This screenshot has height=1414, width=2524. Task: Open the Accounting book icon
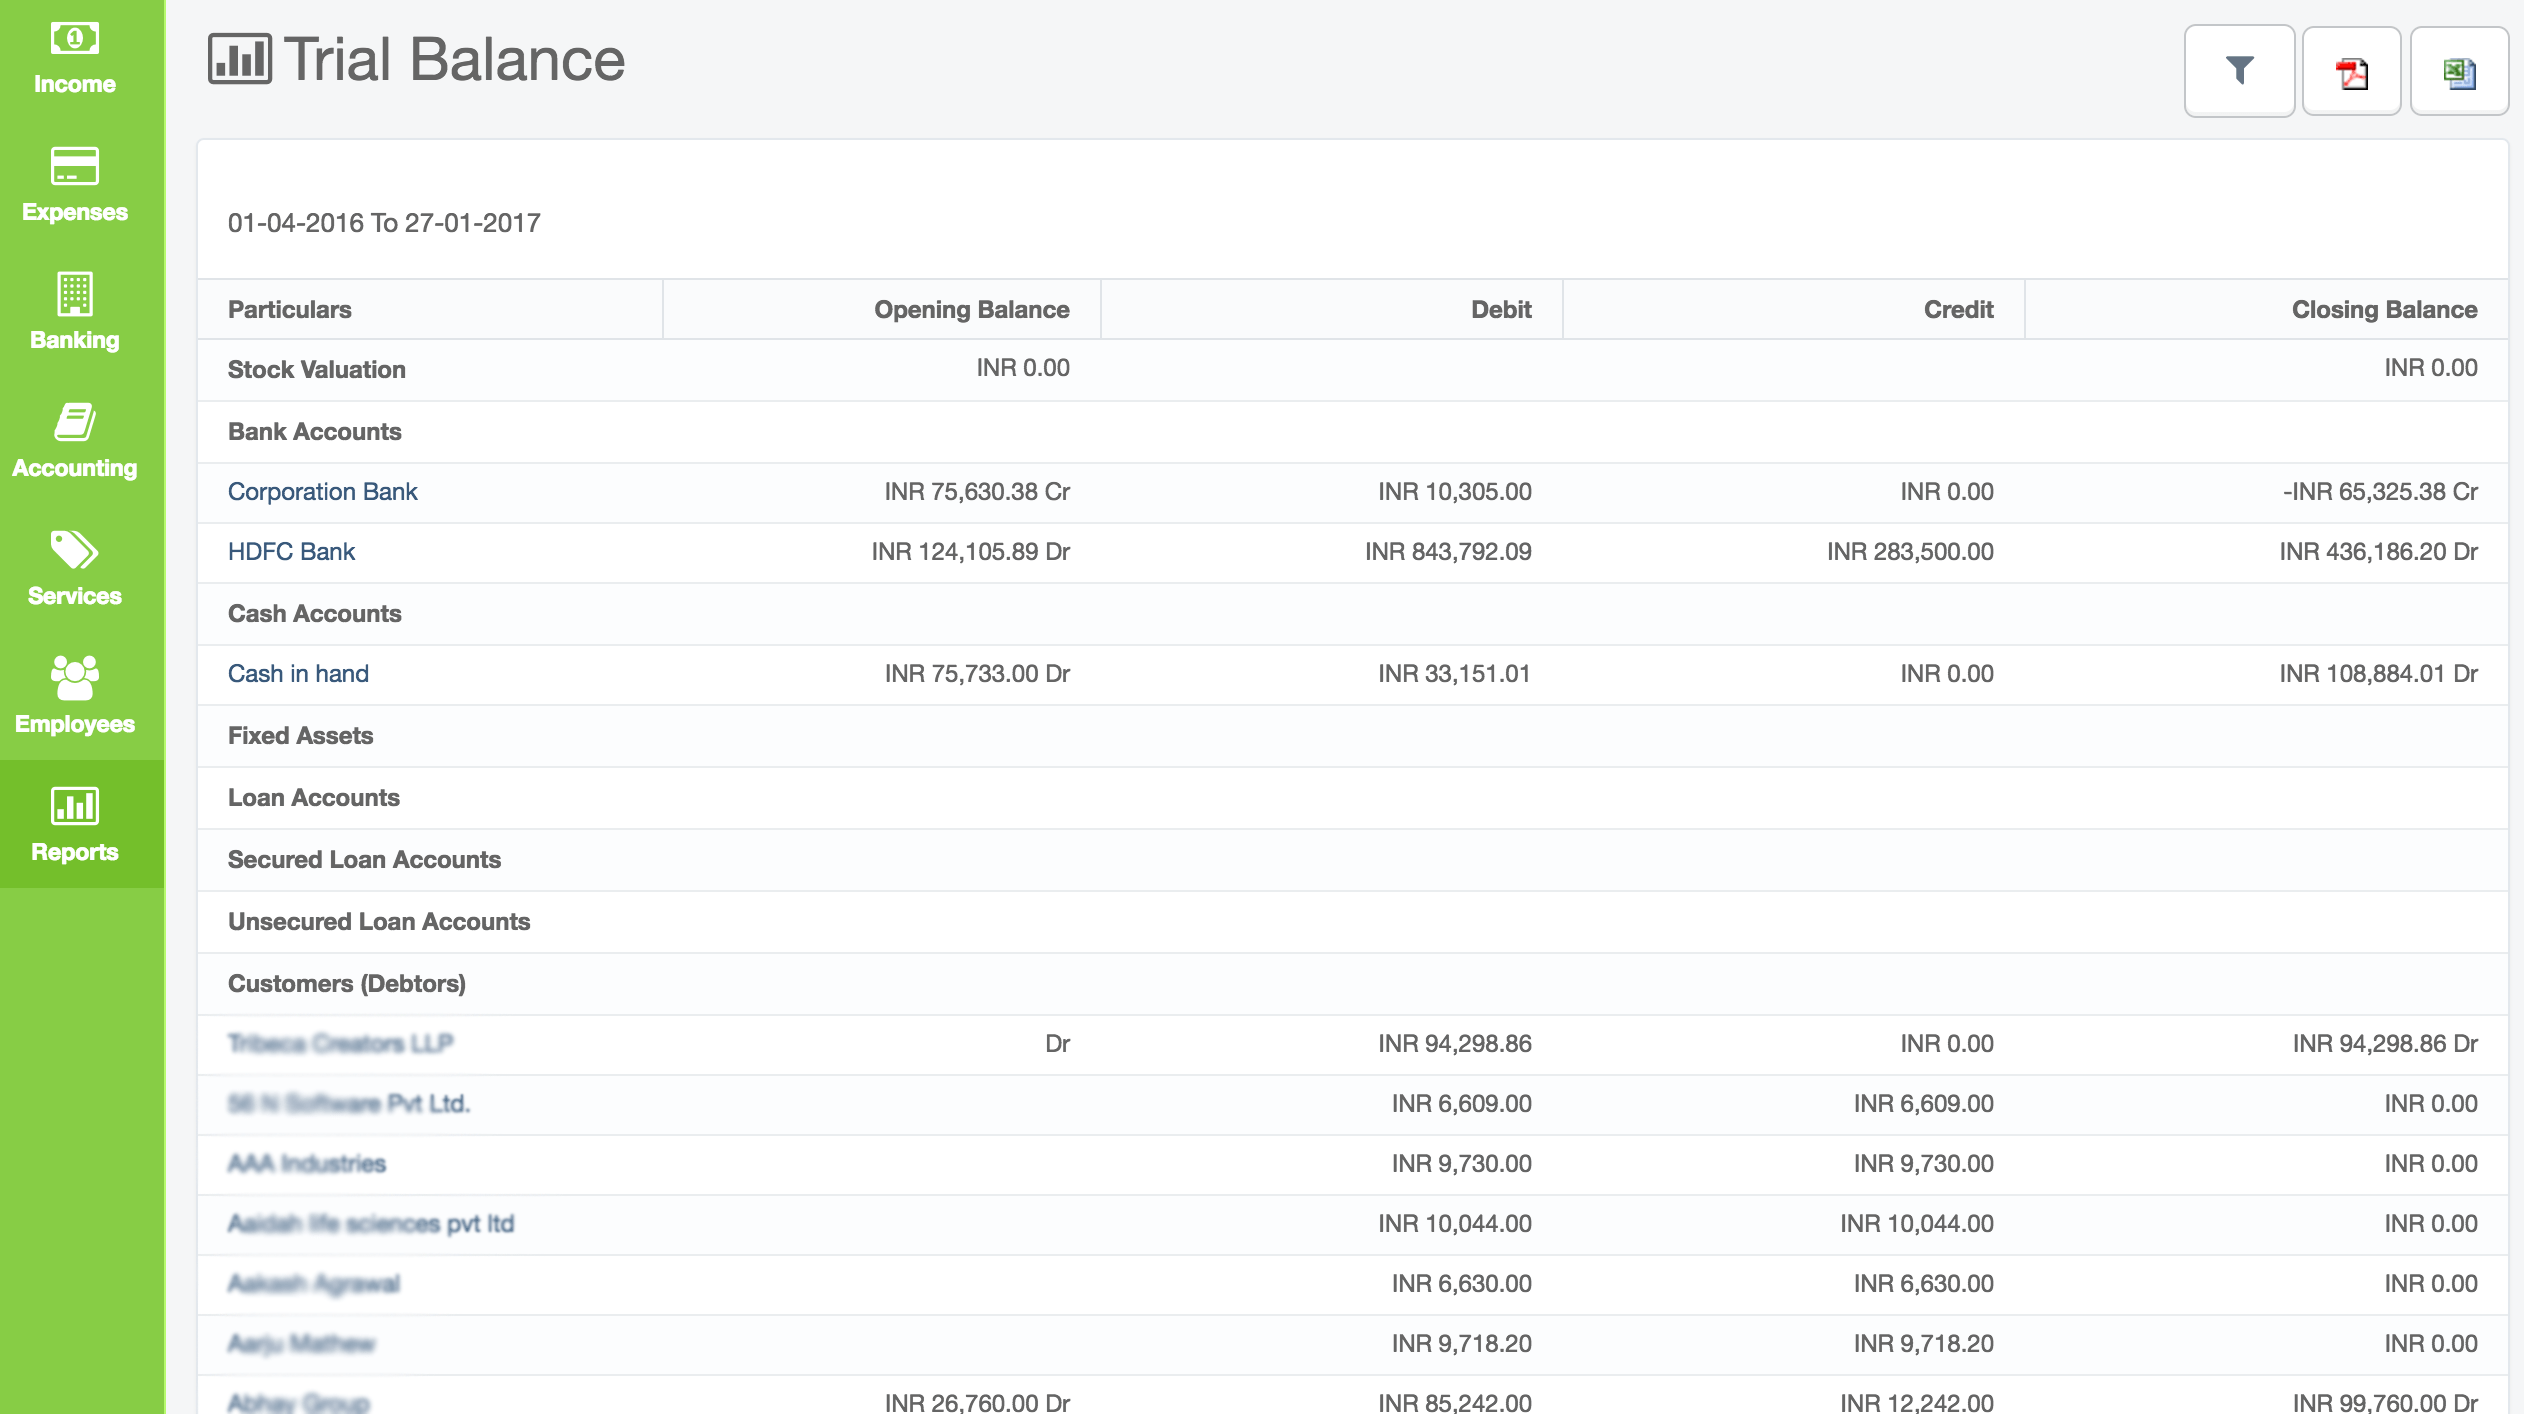tap(74, 422)
